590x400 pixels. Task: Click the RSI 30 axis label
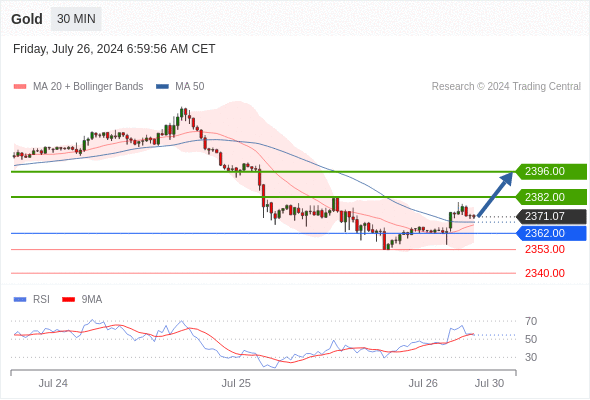[x=531, y=357]
